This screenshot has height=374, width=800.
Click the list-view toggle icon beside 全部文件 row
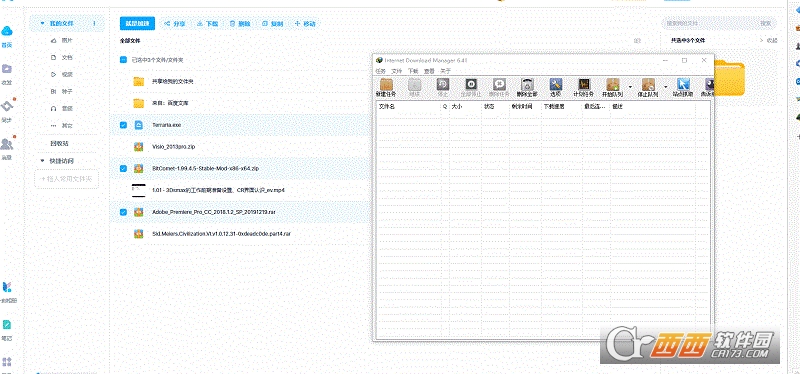637,40
